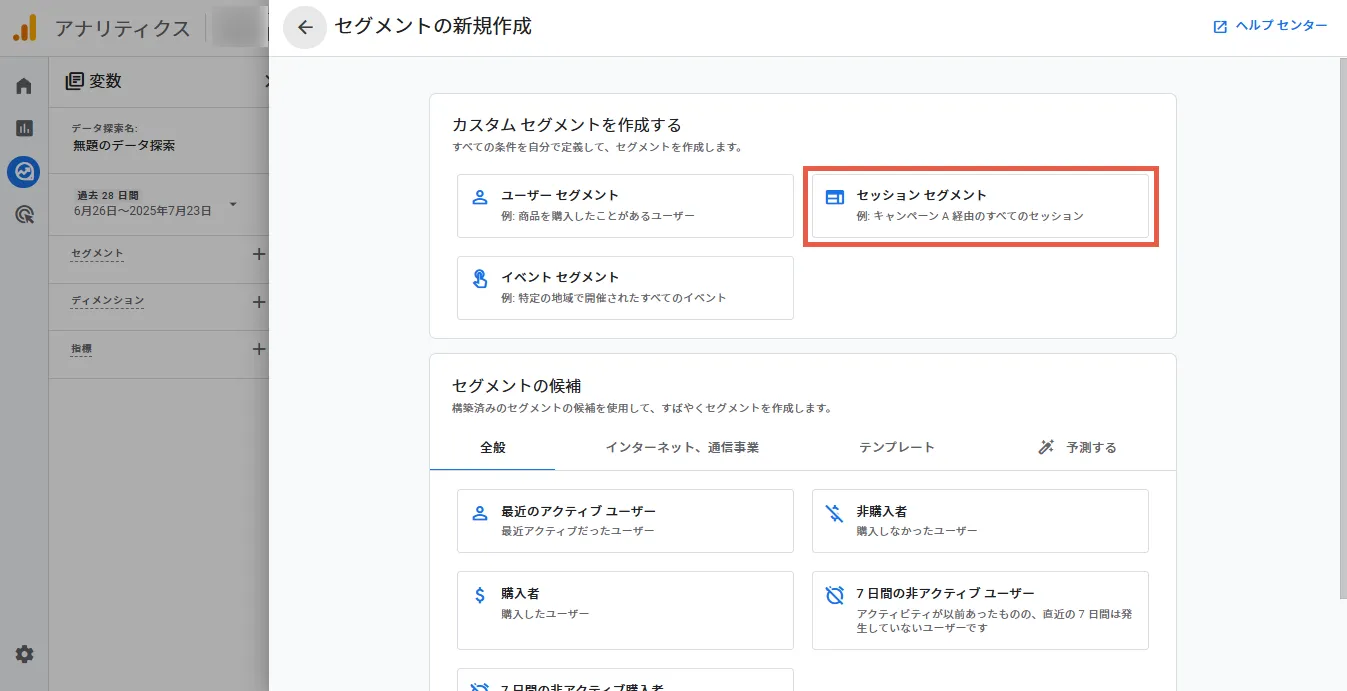Click the crossed dollar icon of 非購入者
Viewport: 1347px width, 691px height.
[835, 513]
